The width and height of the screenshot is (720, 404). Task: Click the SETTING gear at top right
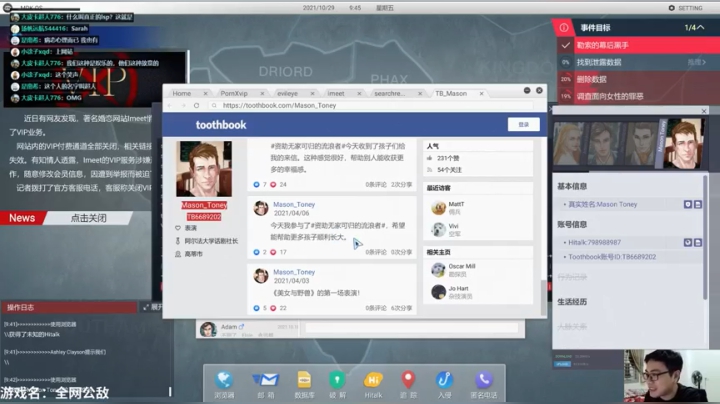(671, 8)
